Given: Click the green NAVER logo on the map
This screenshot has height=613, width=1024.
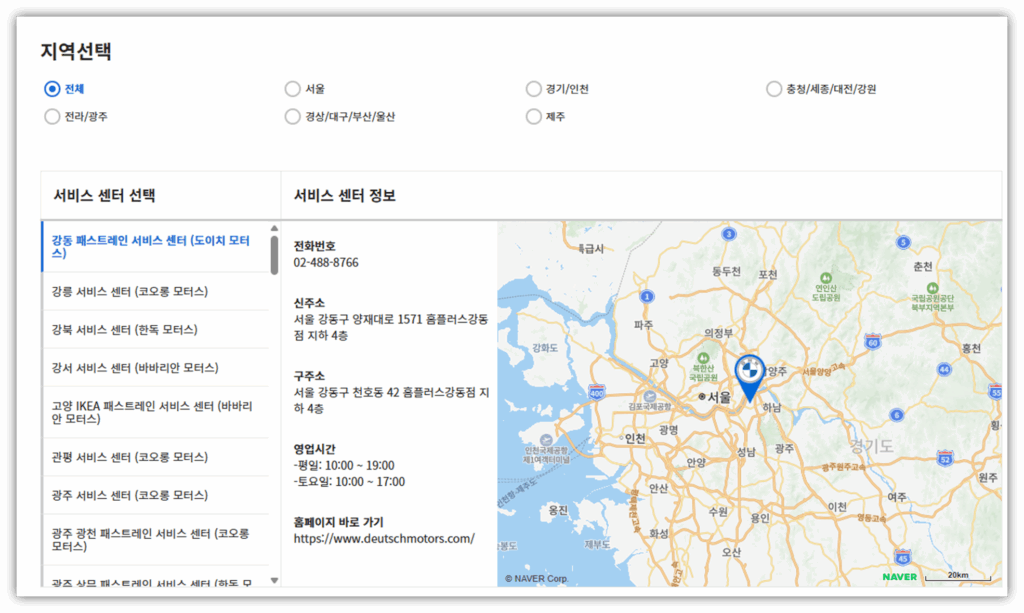Looking at the screenshot, I should [898, 577].
